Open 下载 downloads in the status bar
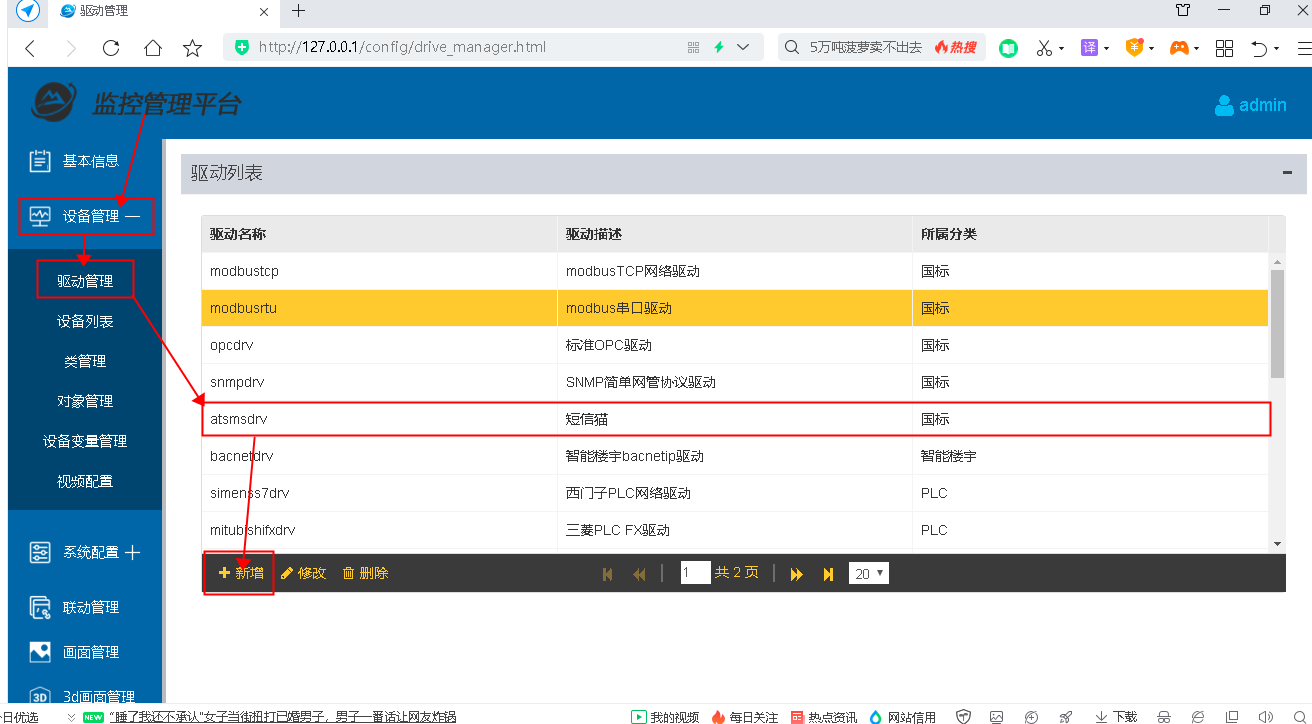 [x=1116, y=716]
